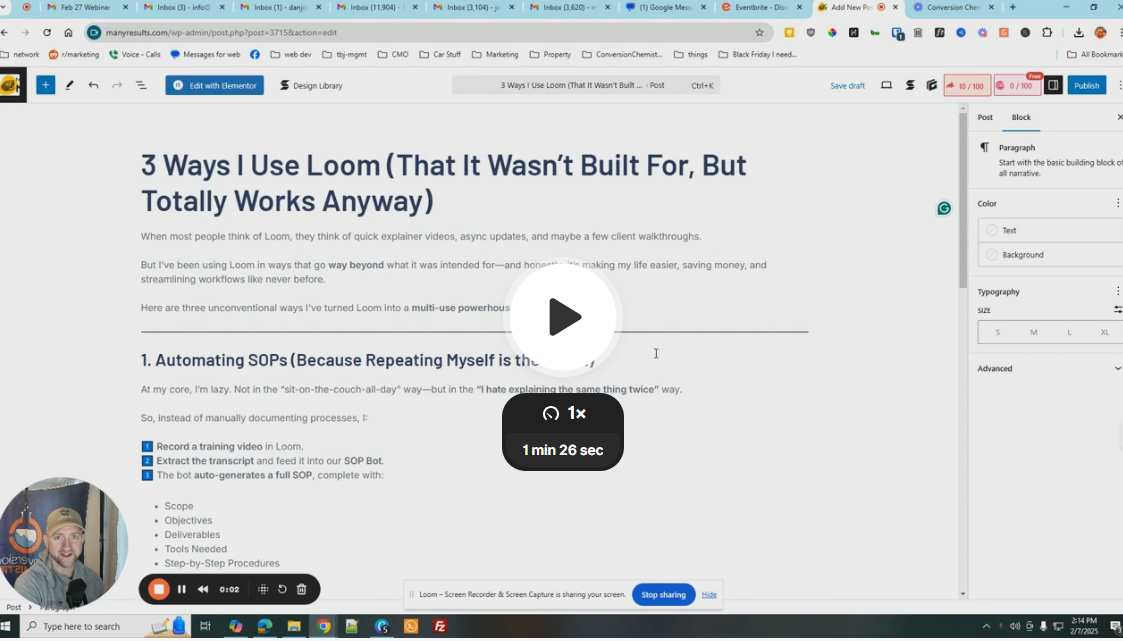
Task: Open the Document Overview list icon
Action: click(x=140, y=85)
